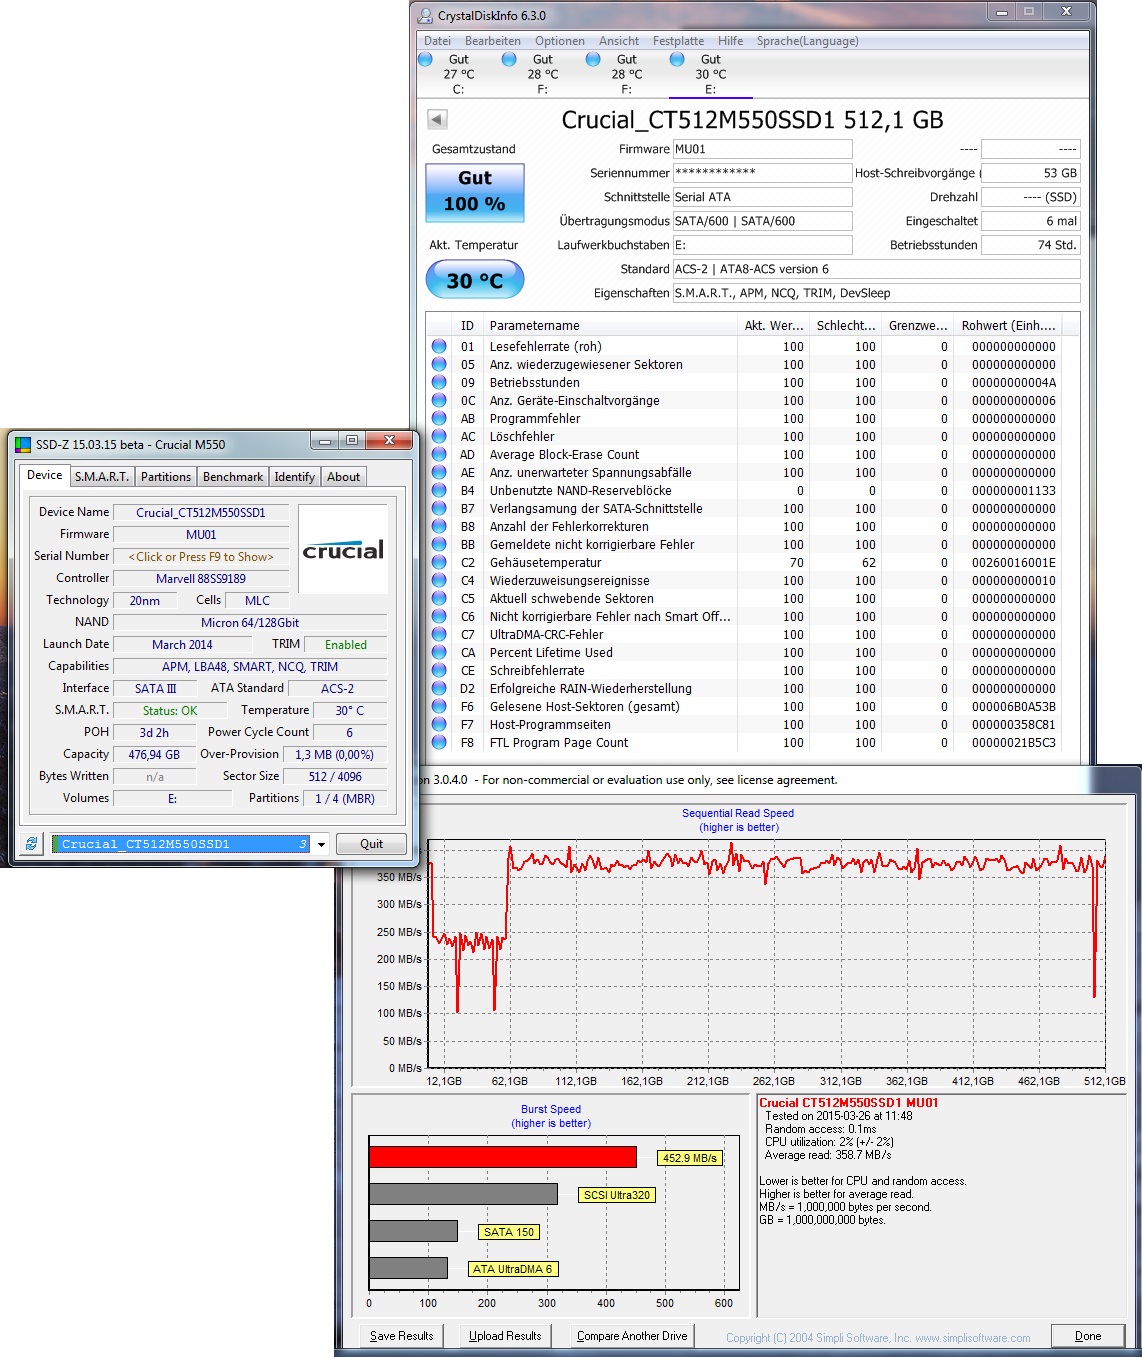The height and width of the screenshot is (1357, 1142).
Task: Click the Eingeschaltet 6 mal field
Action: pos(1031,221)
